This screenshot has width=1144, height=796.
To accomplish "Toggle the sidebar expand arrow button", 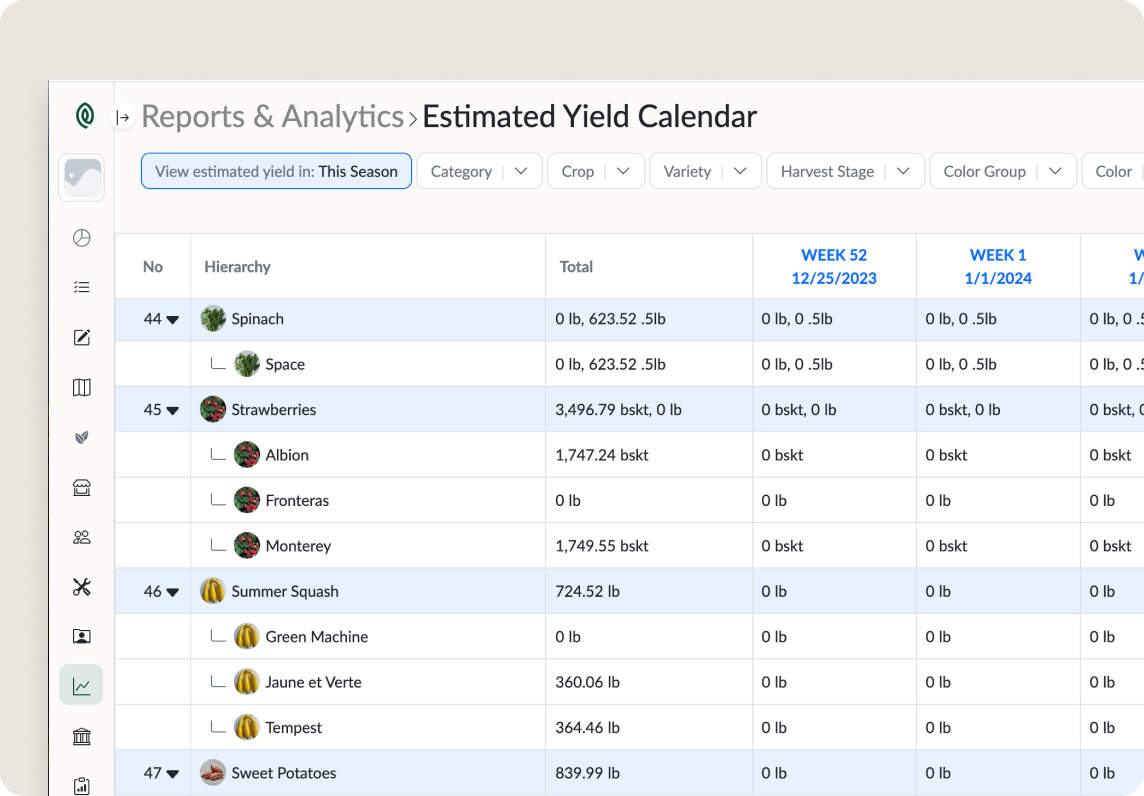I will click(x=123, y=117).
